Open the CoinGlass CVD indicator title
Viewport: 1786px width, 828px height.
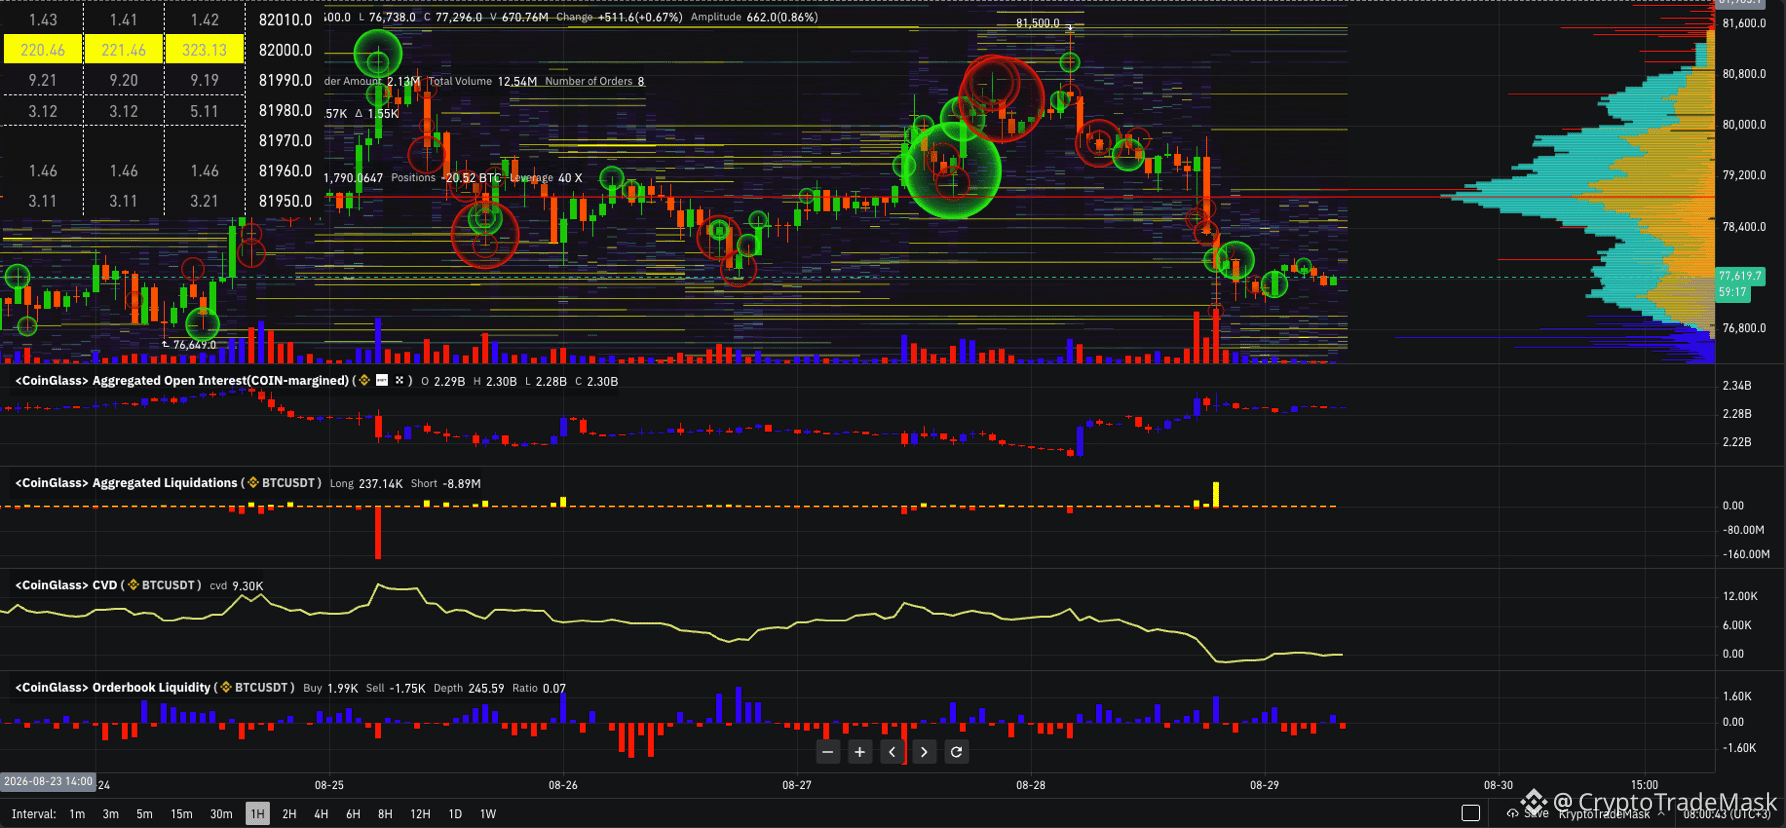(x=66, y=585)
